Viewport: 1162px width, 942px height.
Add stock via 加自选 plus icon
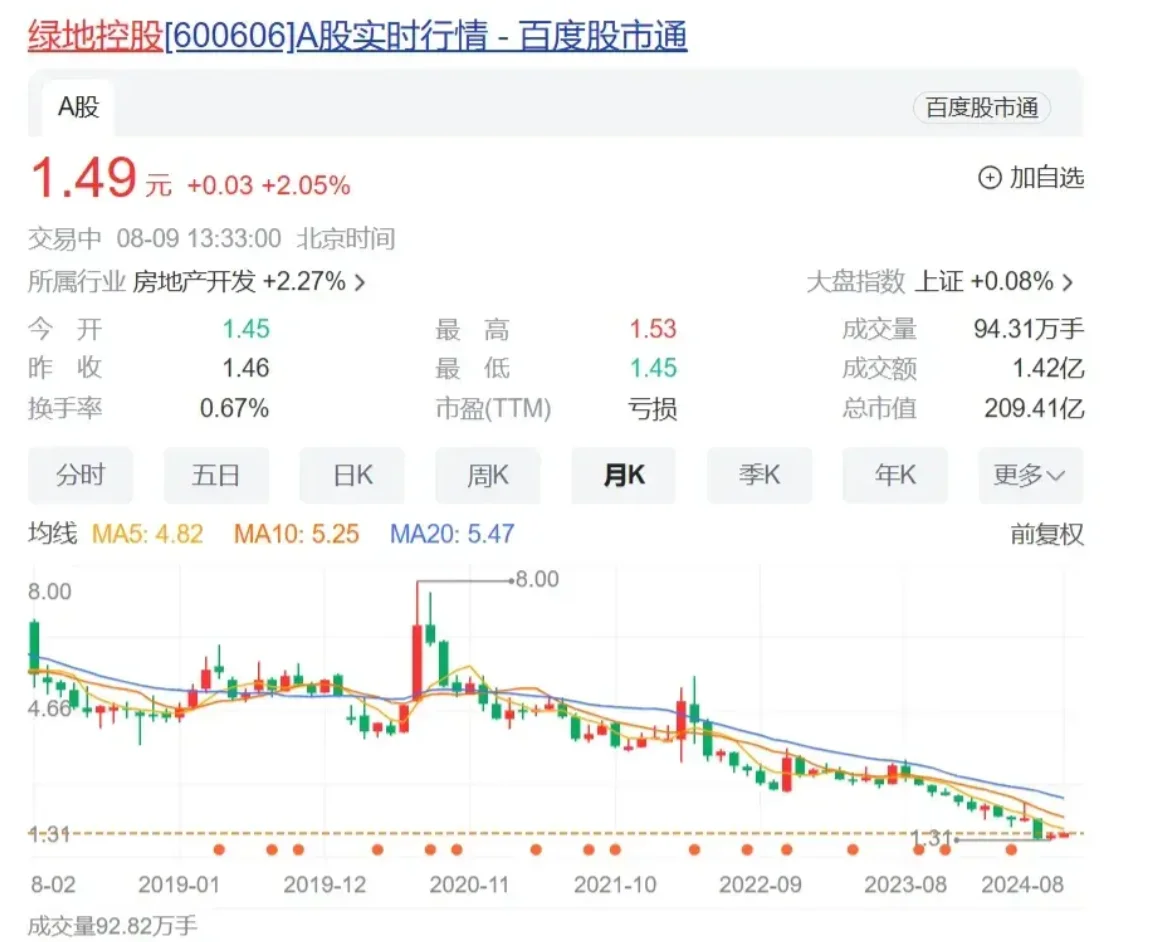pos(989,178)
